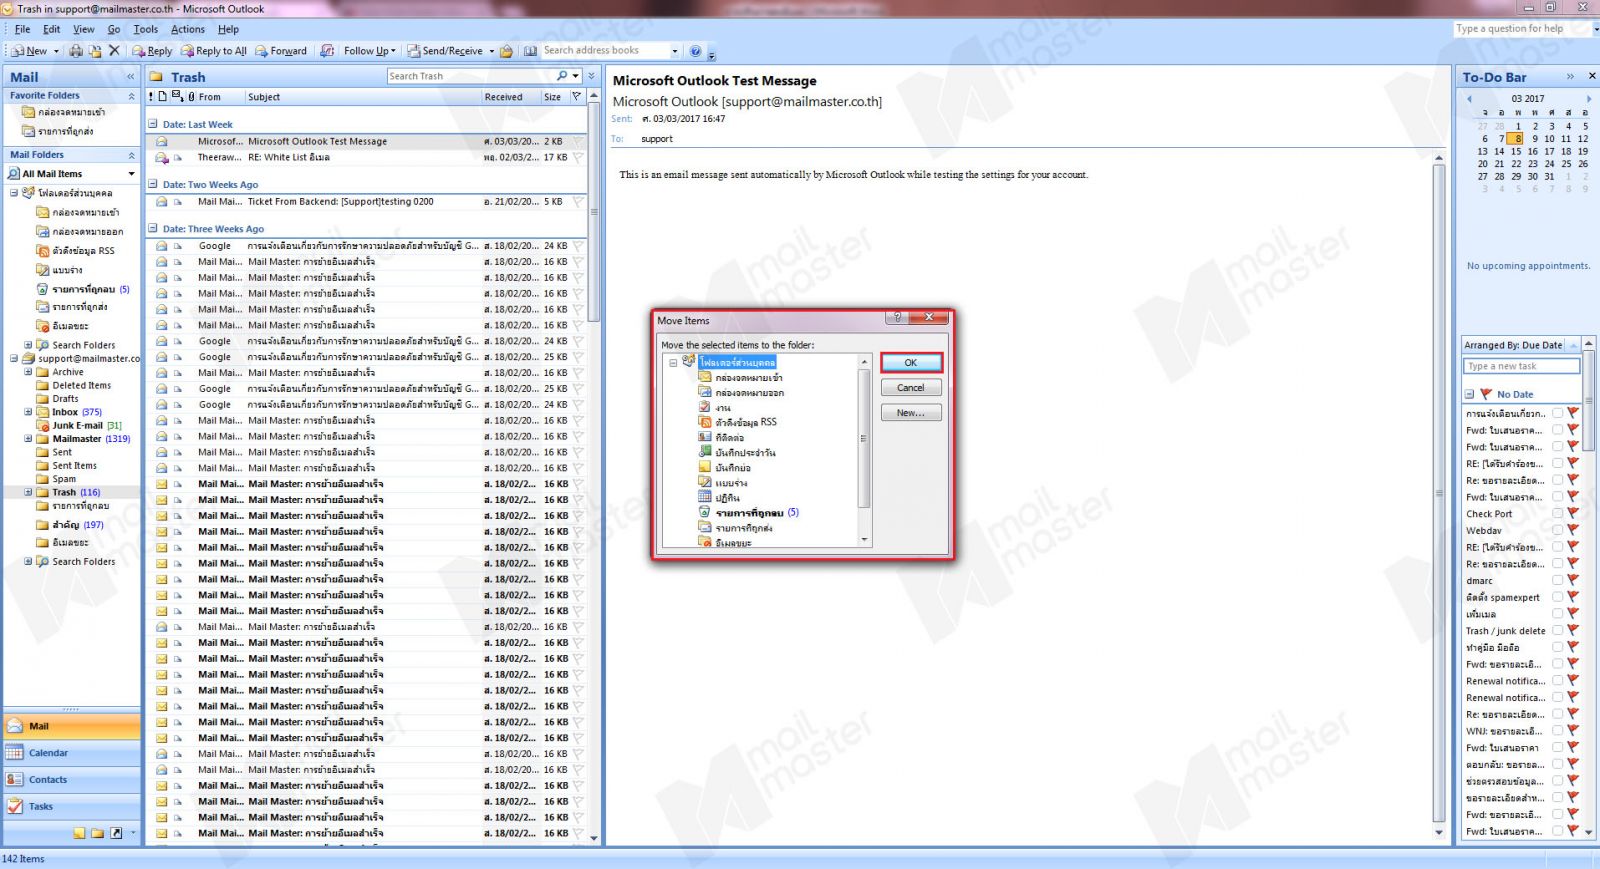Viewport: 1600px width, 869px height.
Task: Click the help question button in Move Items
Action: [x=897, y=317]
